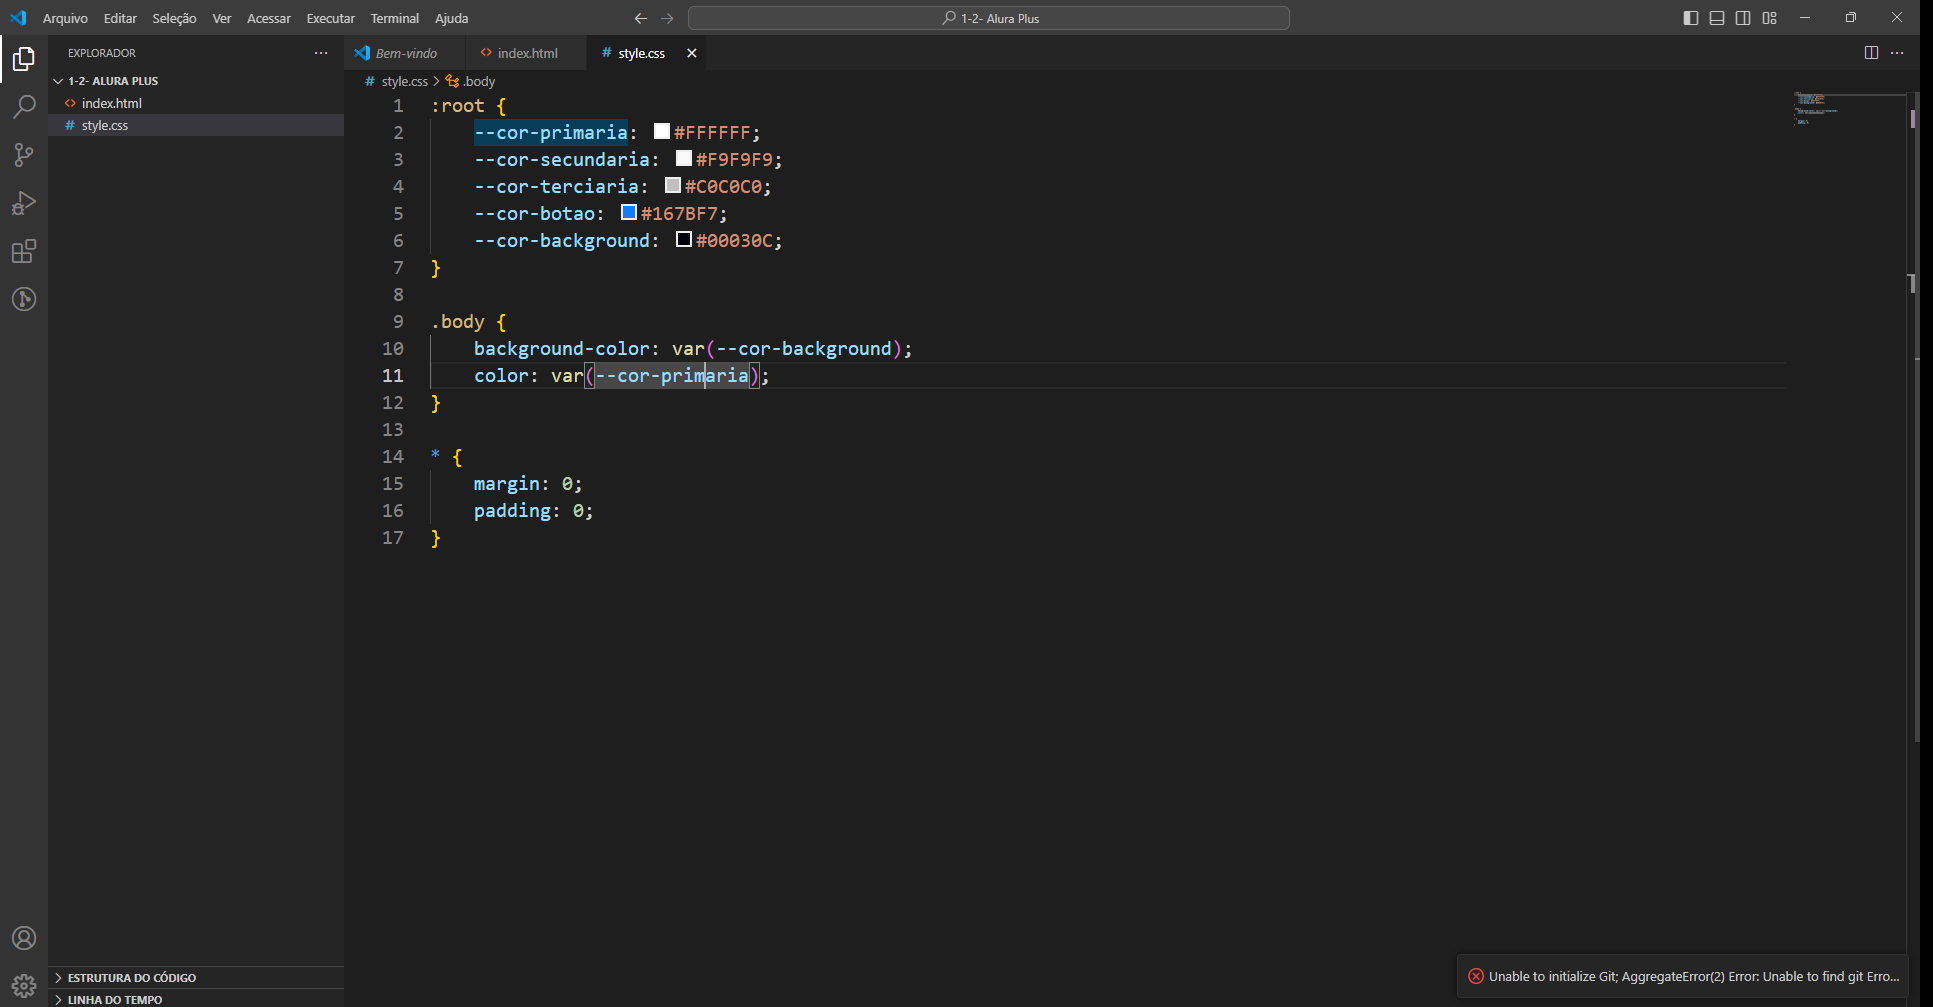Screen dimensions: 1933x1007
Task: Open Run and Debug view
Action: click(x=24, y=203)
